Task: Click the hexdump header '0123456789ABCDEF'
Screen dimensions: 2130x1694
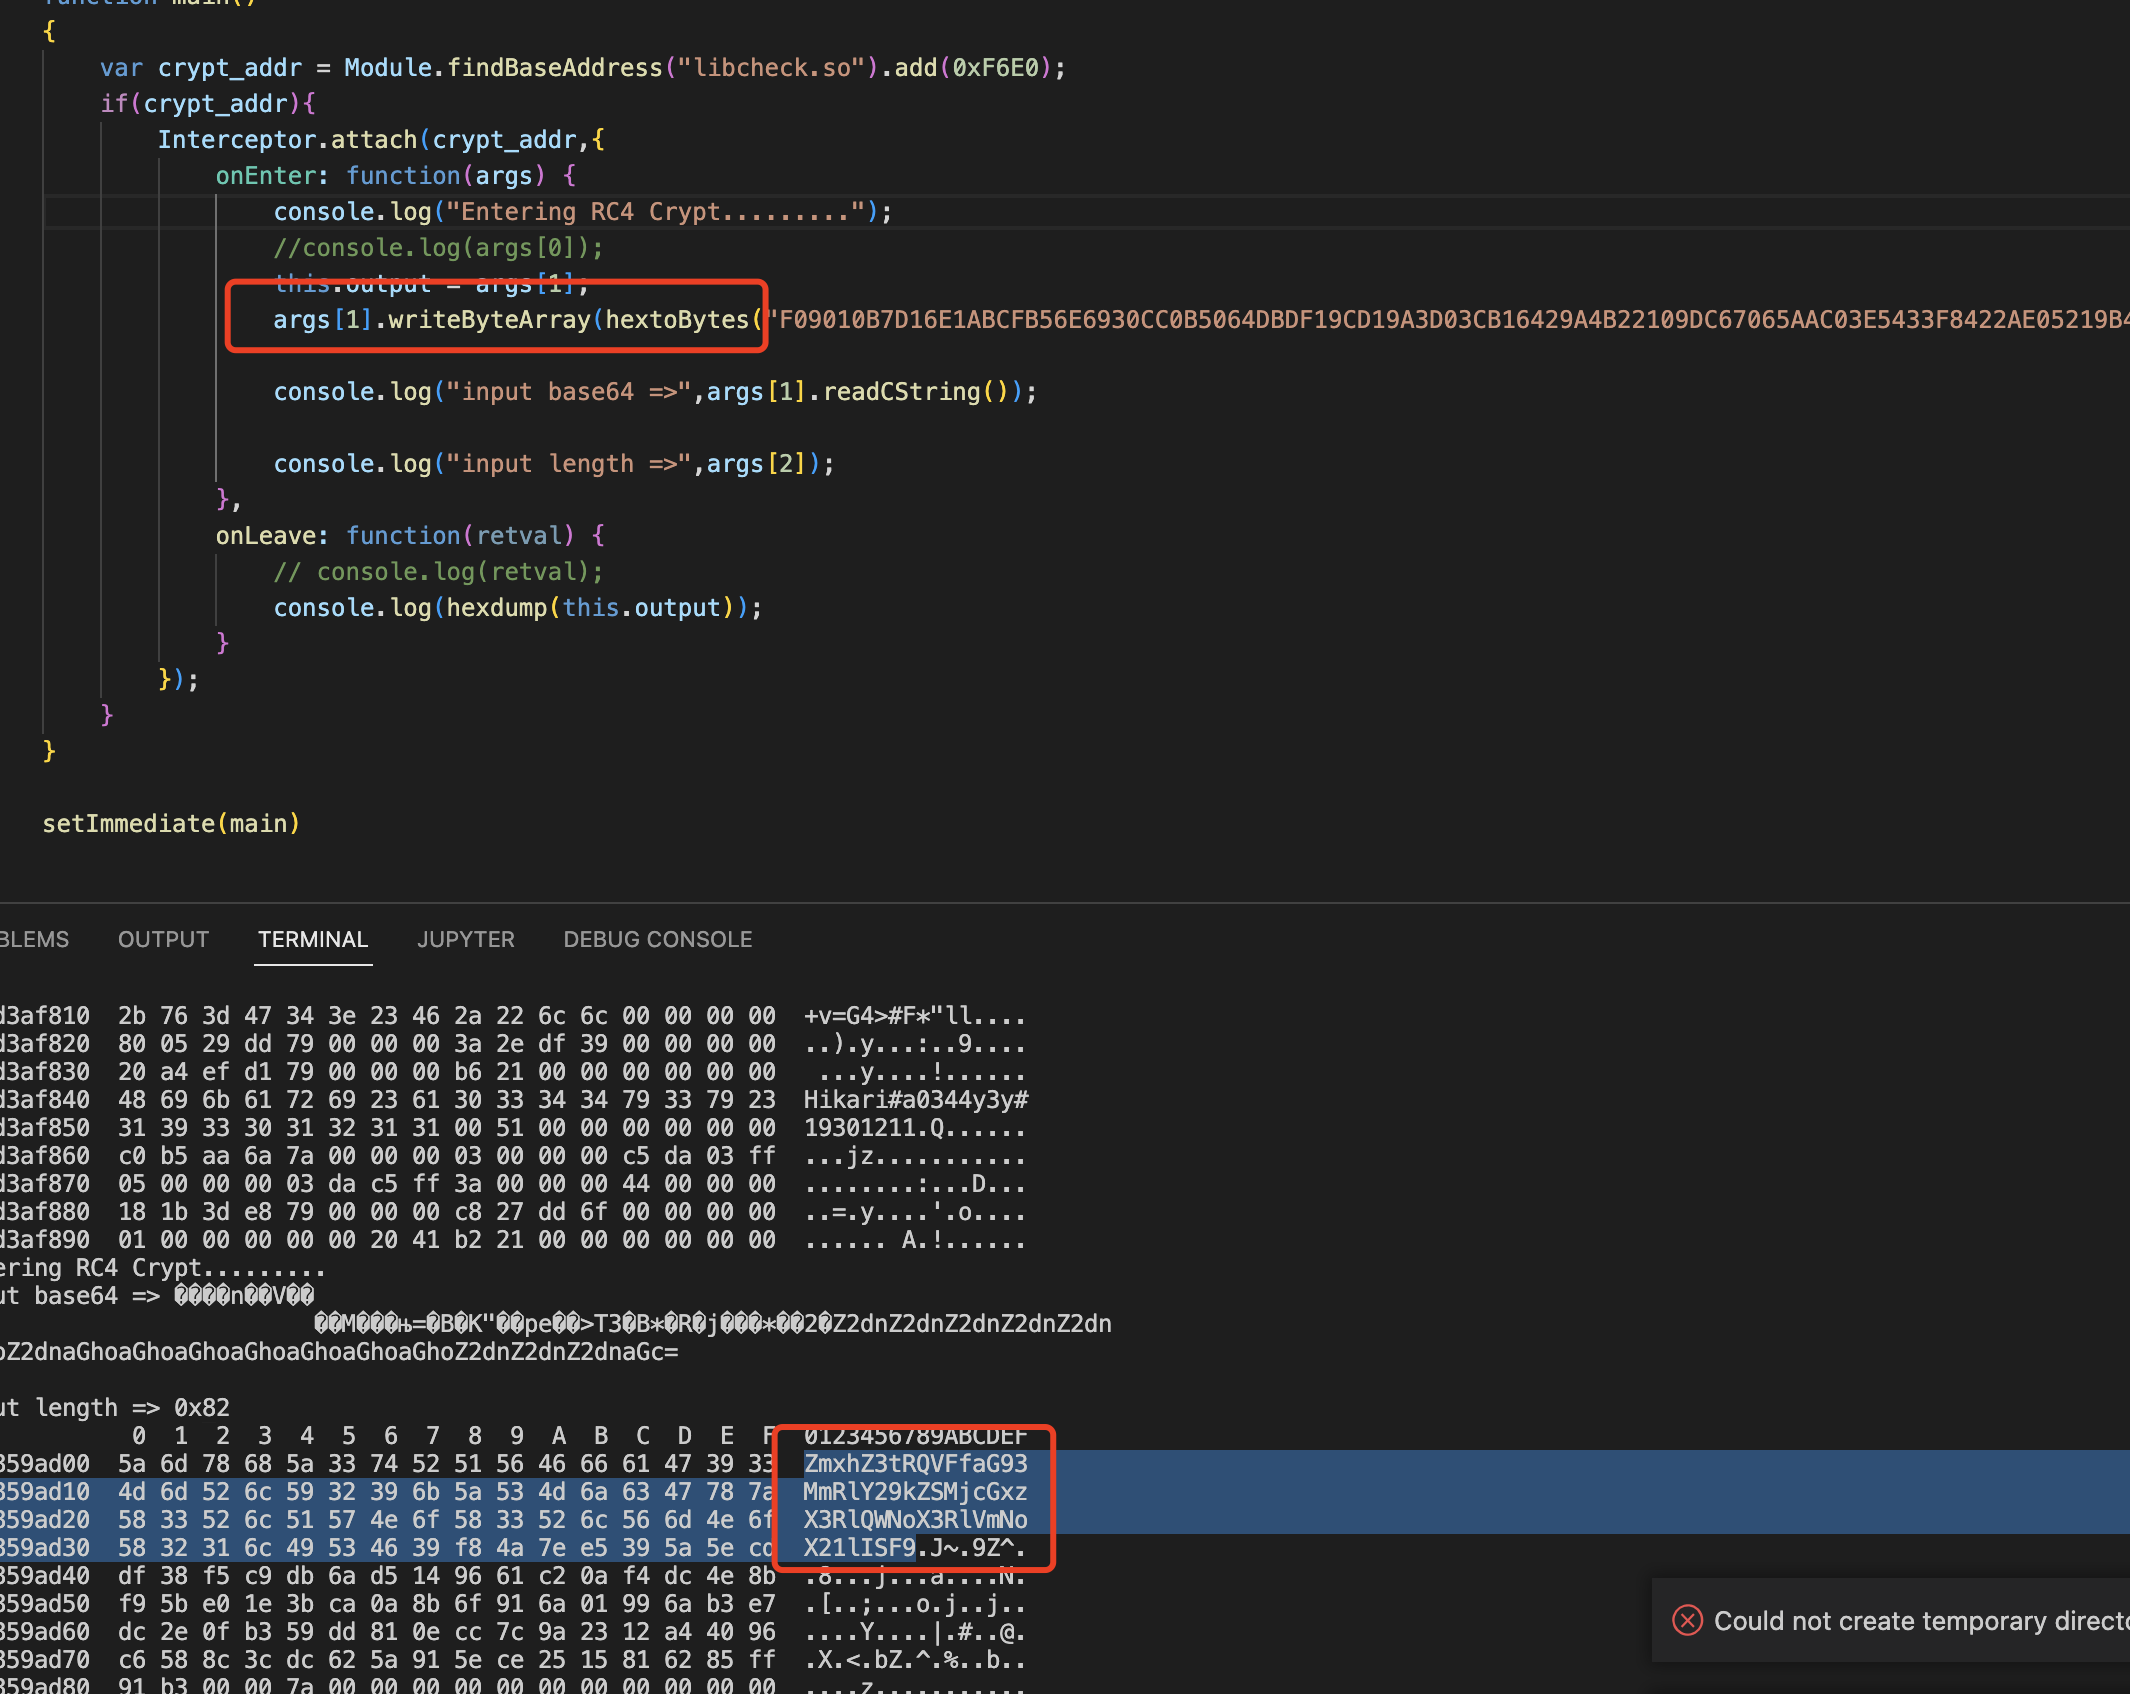Action: pyautogui.click(x=915, y=1436)
